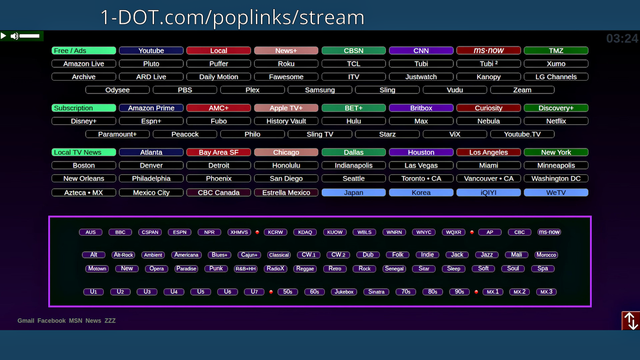Select the U1 station button
Screen dimensions: 640x360
point(93,292)
